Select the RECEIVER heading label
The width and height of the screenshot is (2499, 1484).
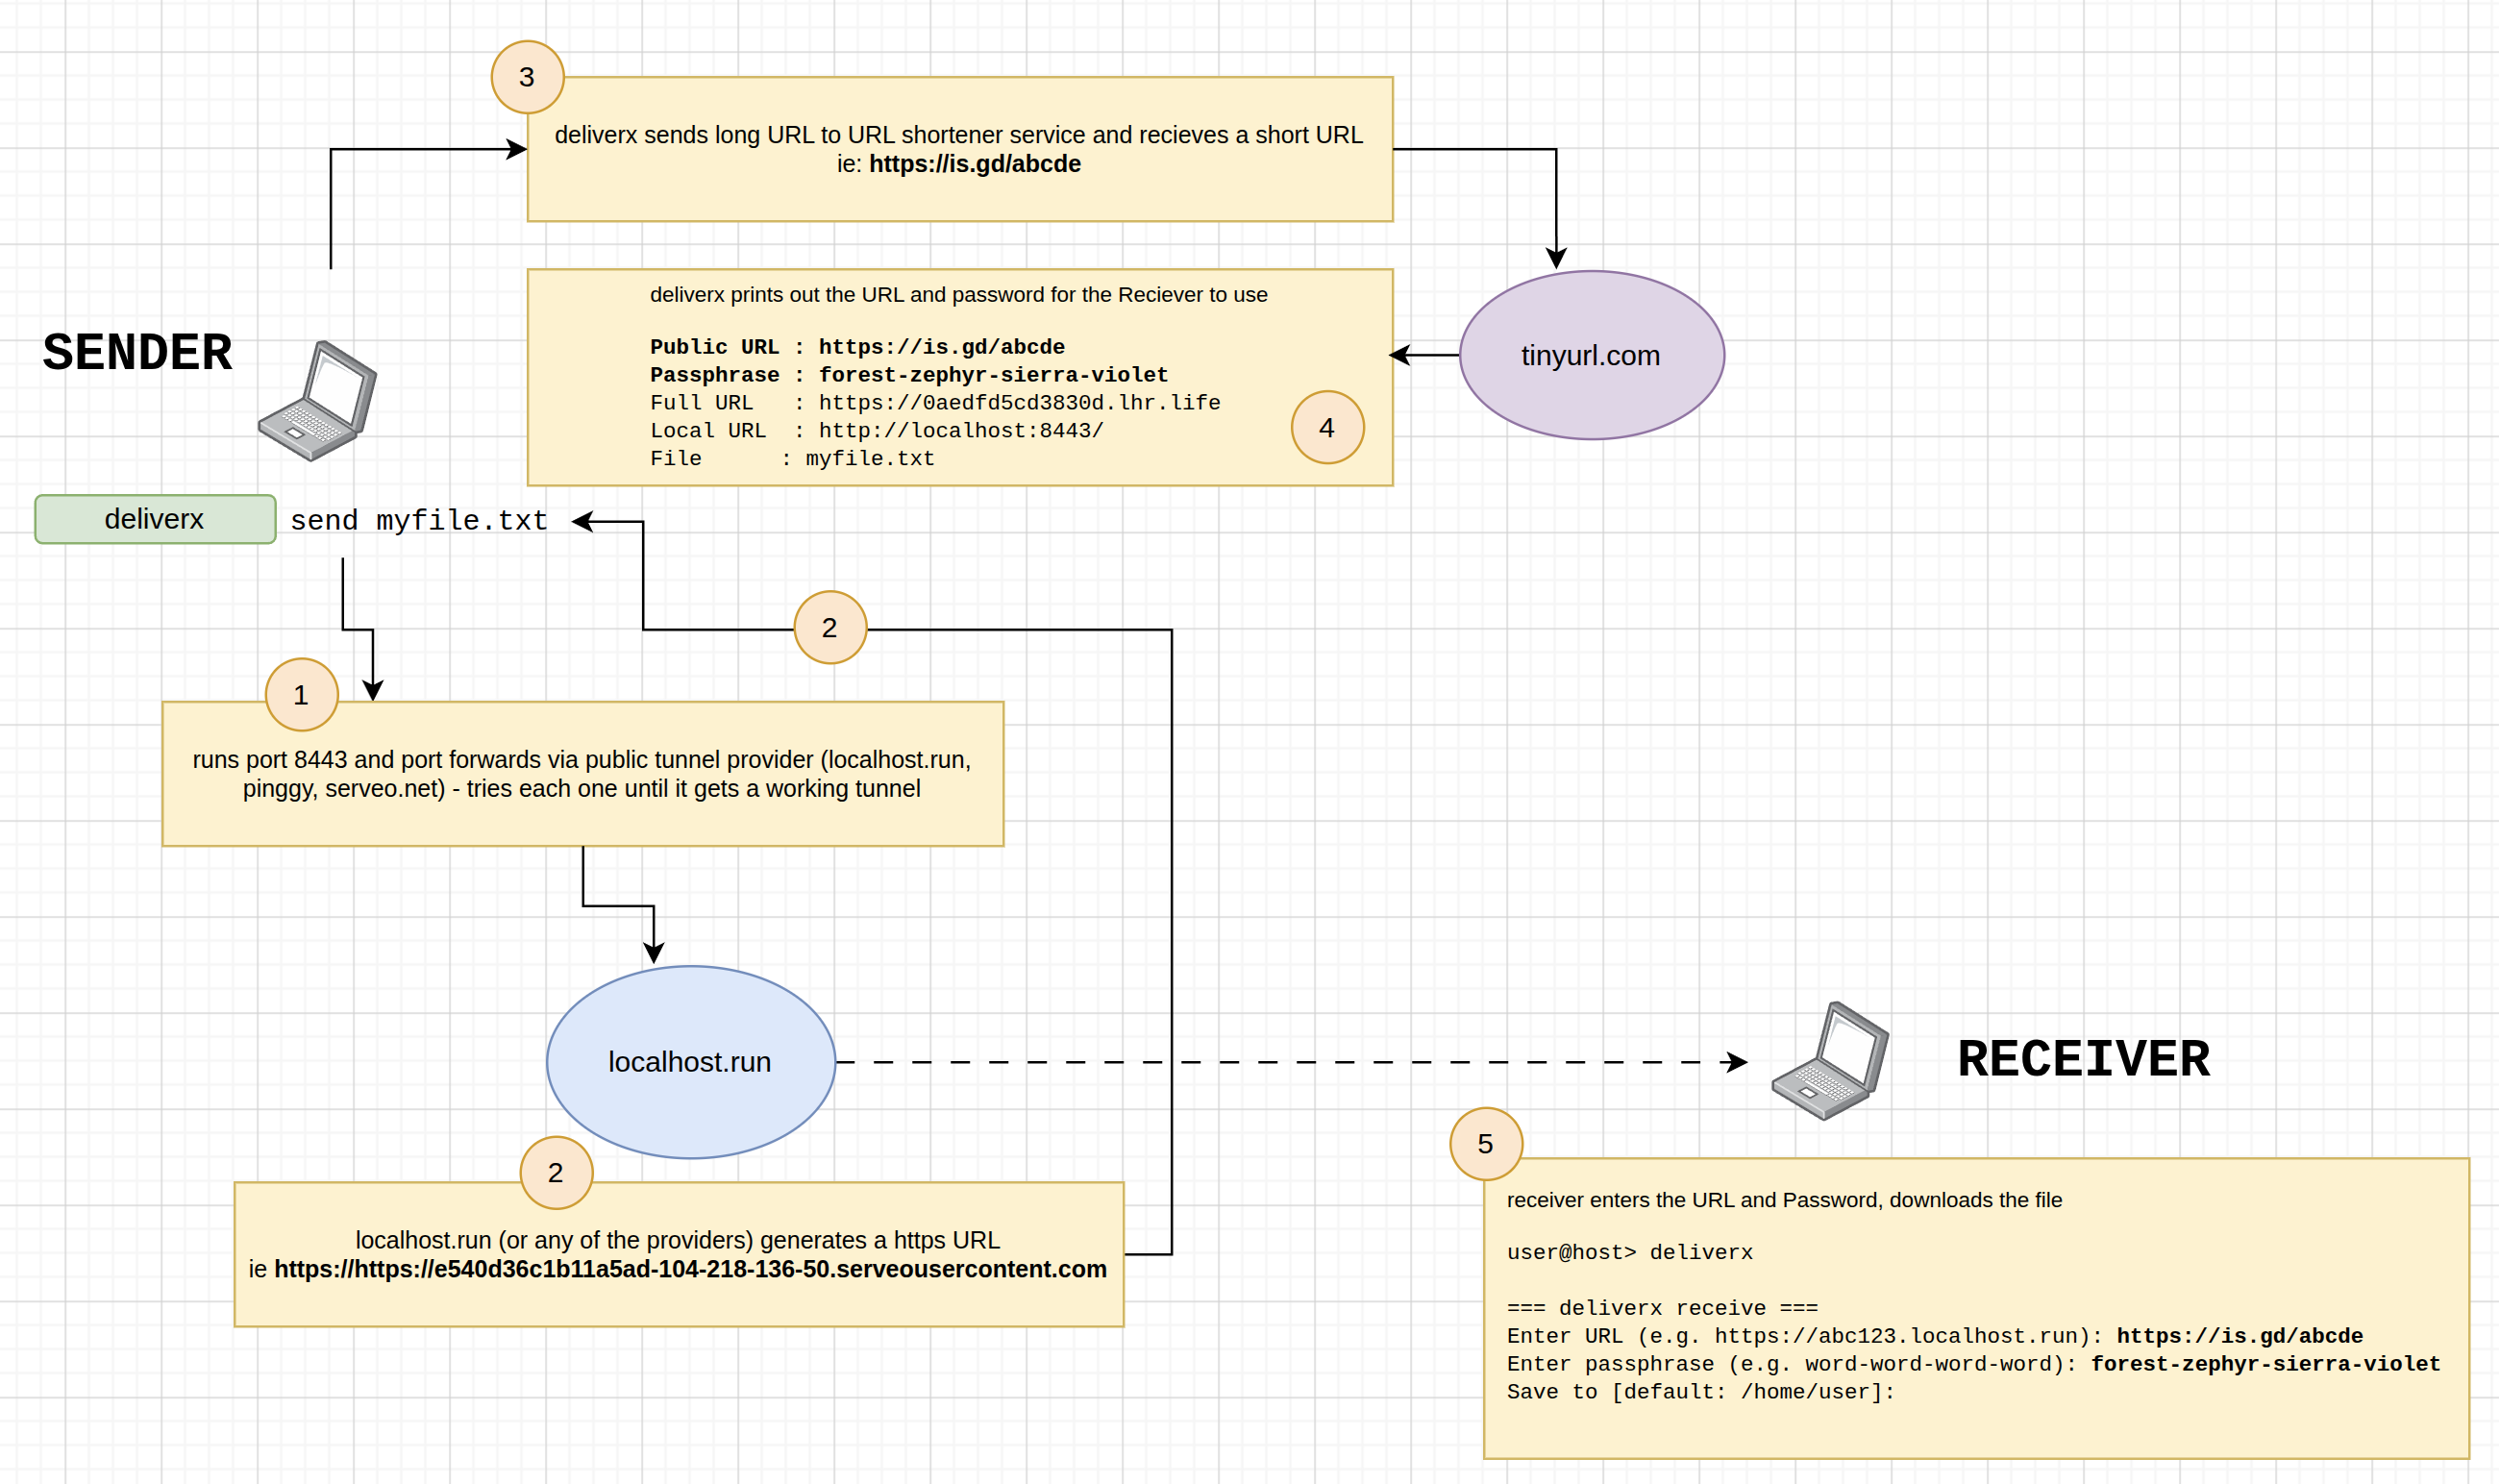pyautogui.click(x=2084, y=1059)
